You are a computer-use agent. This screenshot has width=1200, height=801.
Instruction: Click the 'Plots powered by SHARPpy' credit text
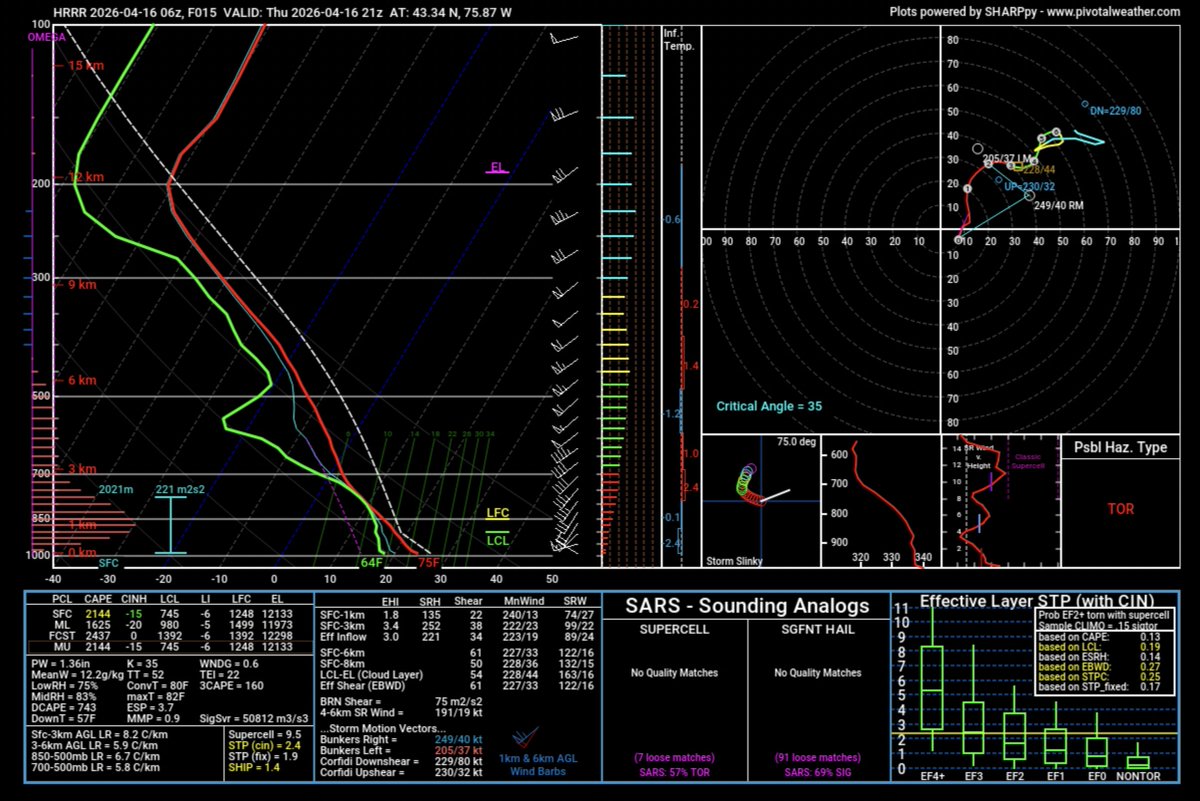point(1036,11)
